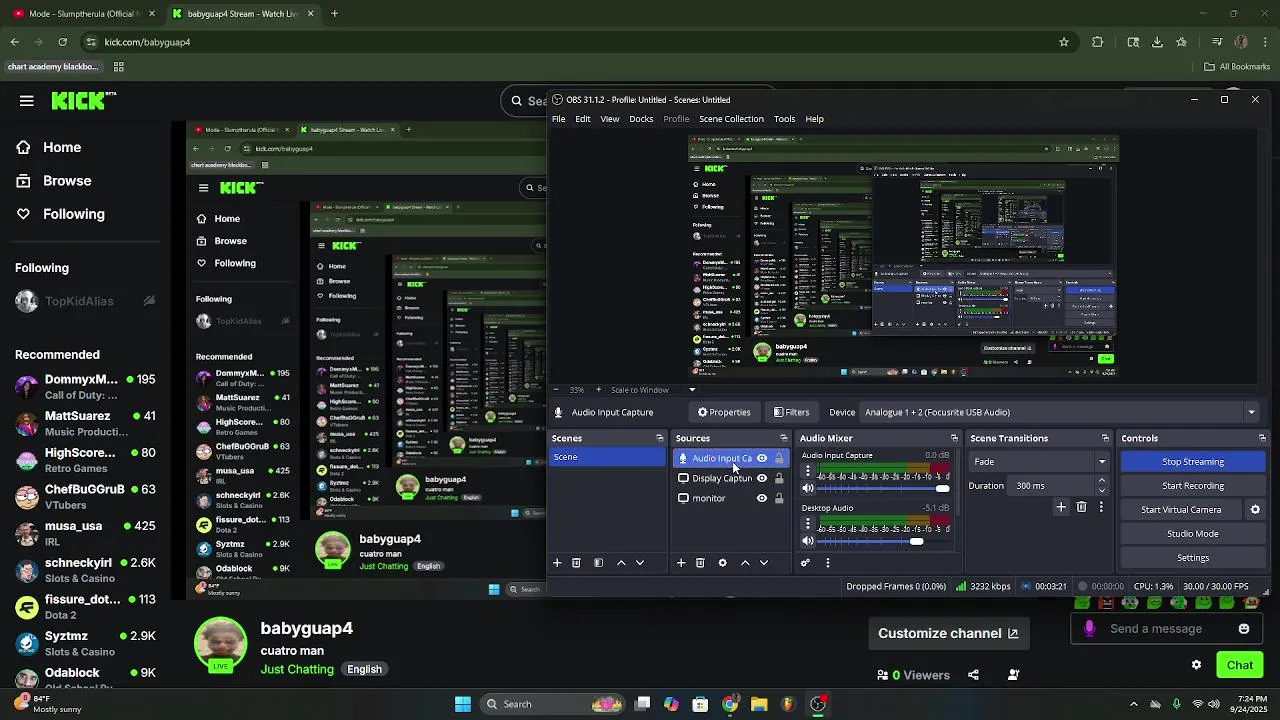Undock Sources panel icon
The height and width of the screenshot is (720, 1280).
click(x=783, y=438)
